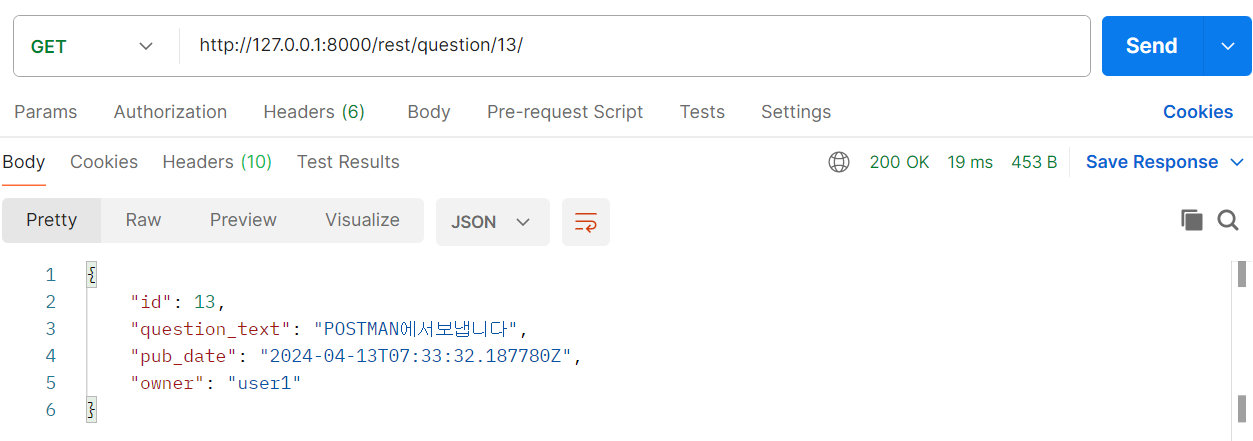Send the request

pos(1152,46)
